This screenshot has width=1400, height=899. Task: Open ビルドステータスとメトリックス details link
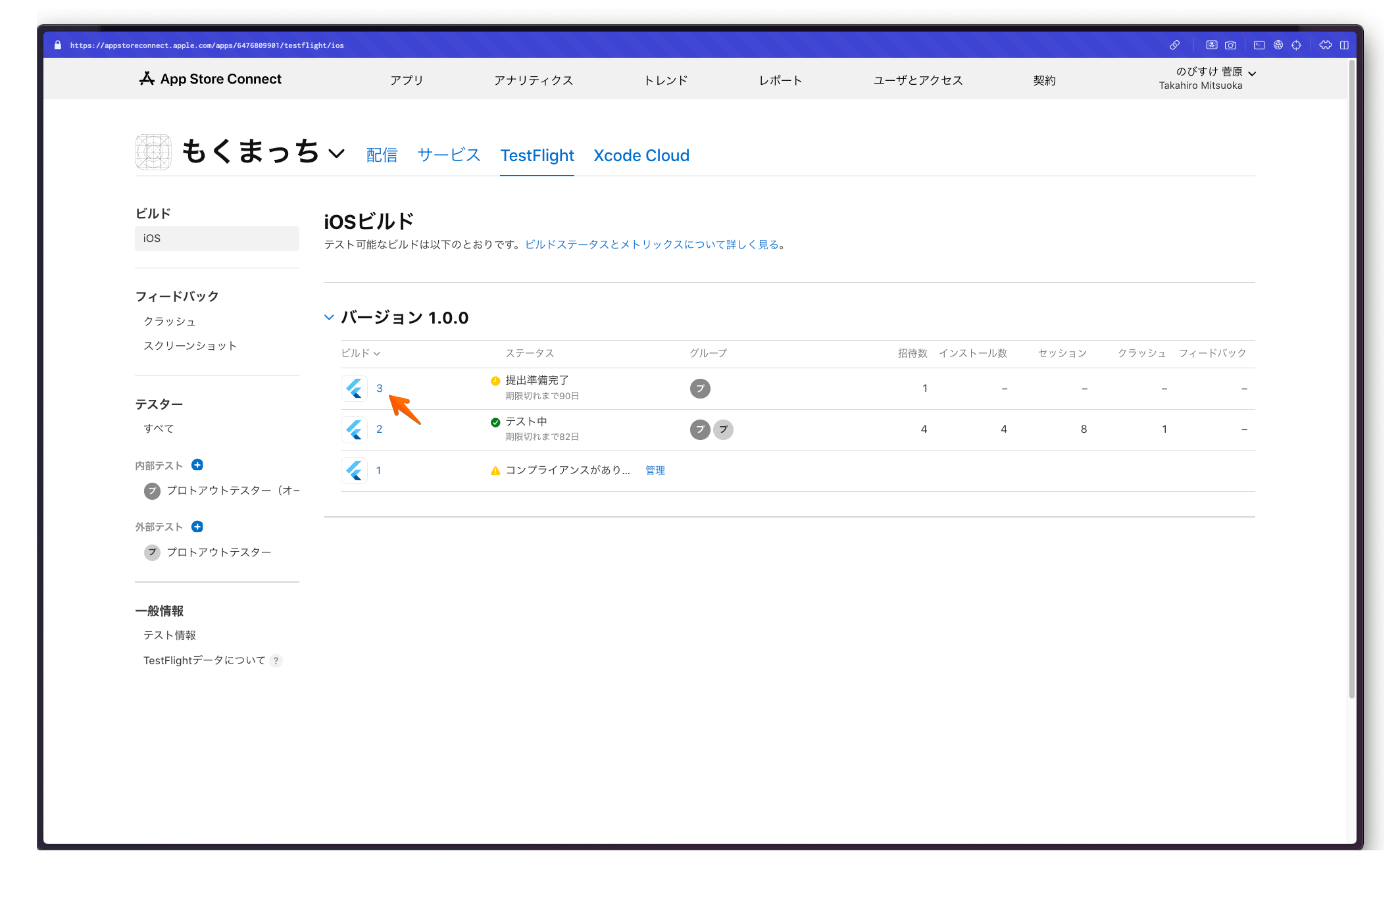coord(652,244)
